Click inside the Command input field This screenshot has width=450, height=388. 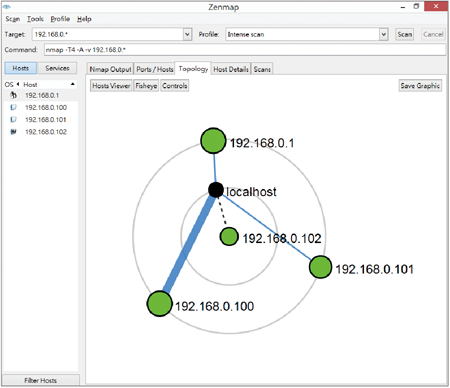(245, 50)
